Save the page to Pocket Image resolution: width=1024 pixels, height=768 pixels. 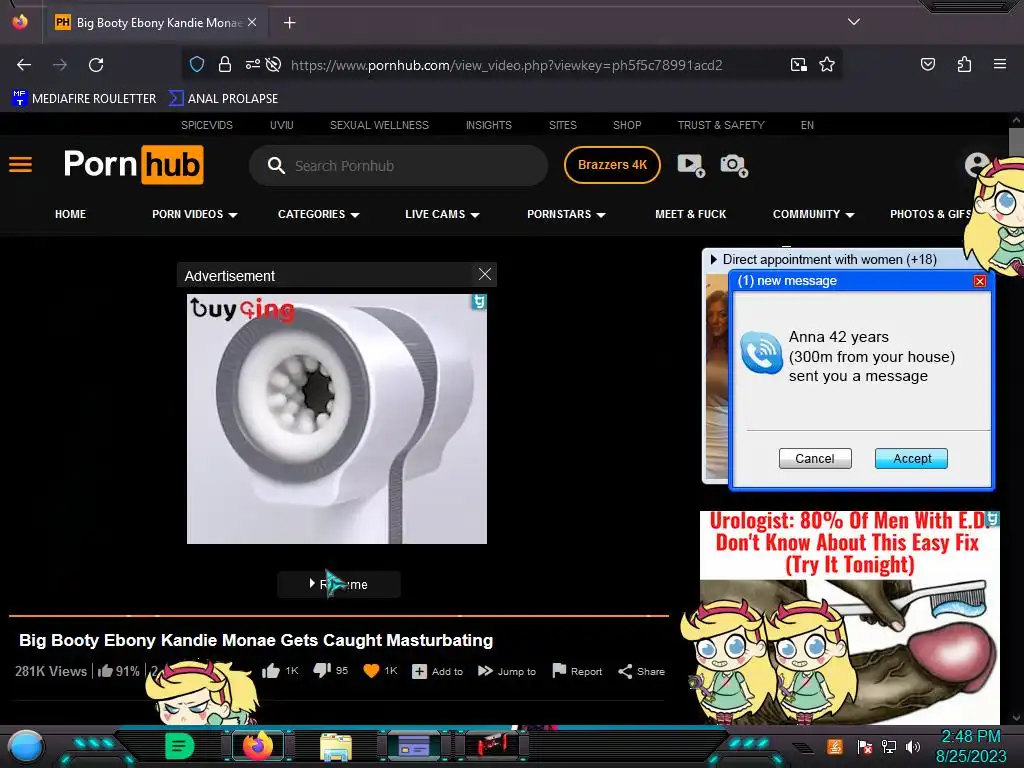tap(928, 64)
